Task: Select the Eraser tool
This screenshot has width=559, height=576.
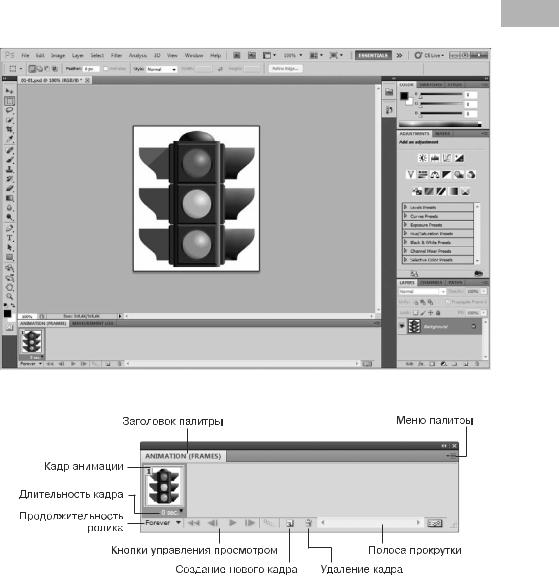Action: point(9,188)
